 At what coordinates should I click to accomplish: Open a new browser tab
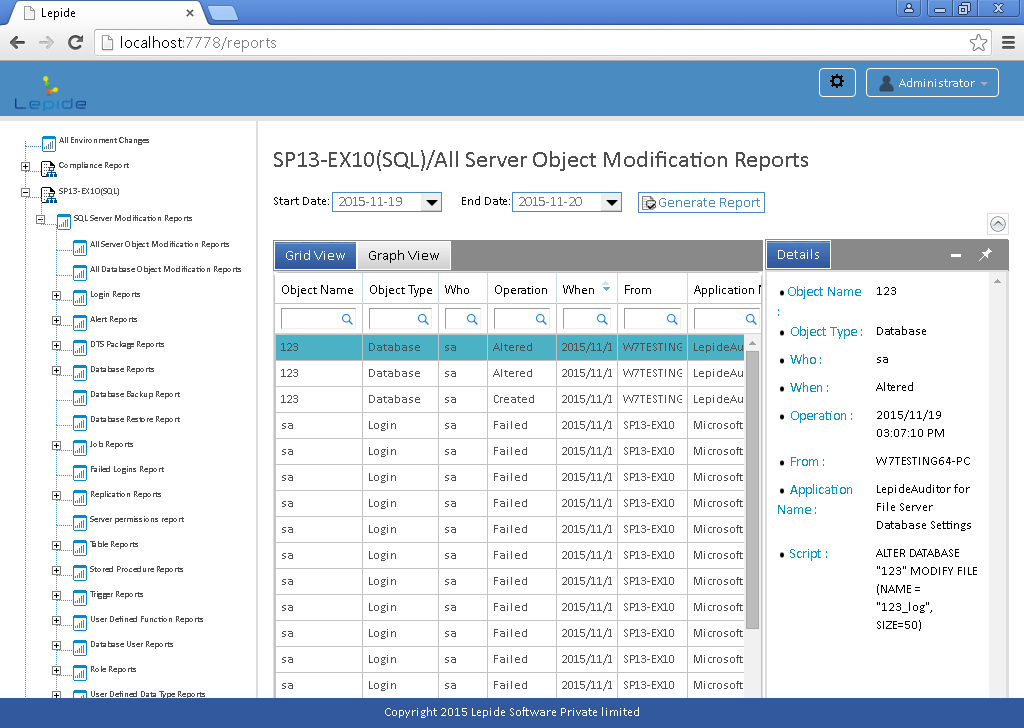(x=223, y=13)
